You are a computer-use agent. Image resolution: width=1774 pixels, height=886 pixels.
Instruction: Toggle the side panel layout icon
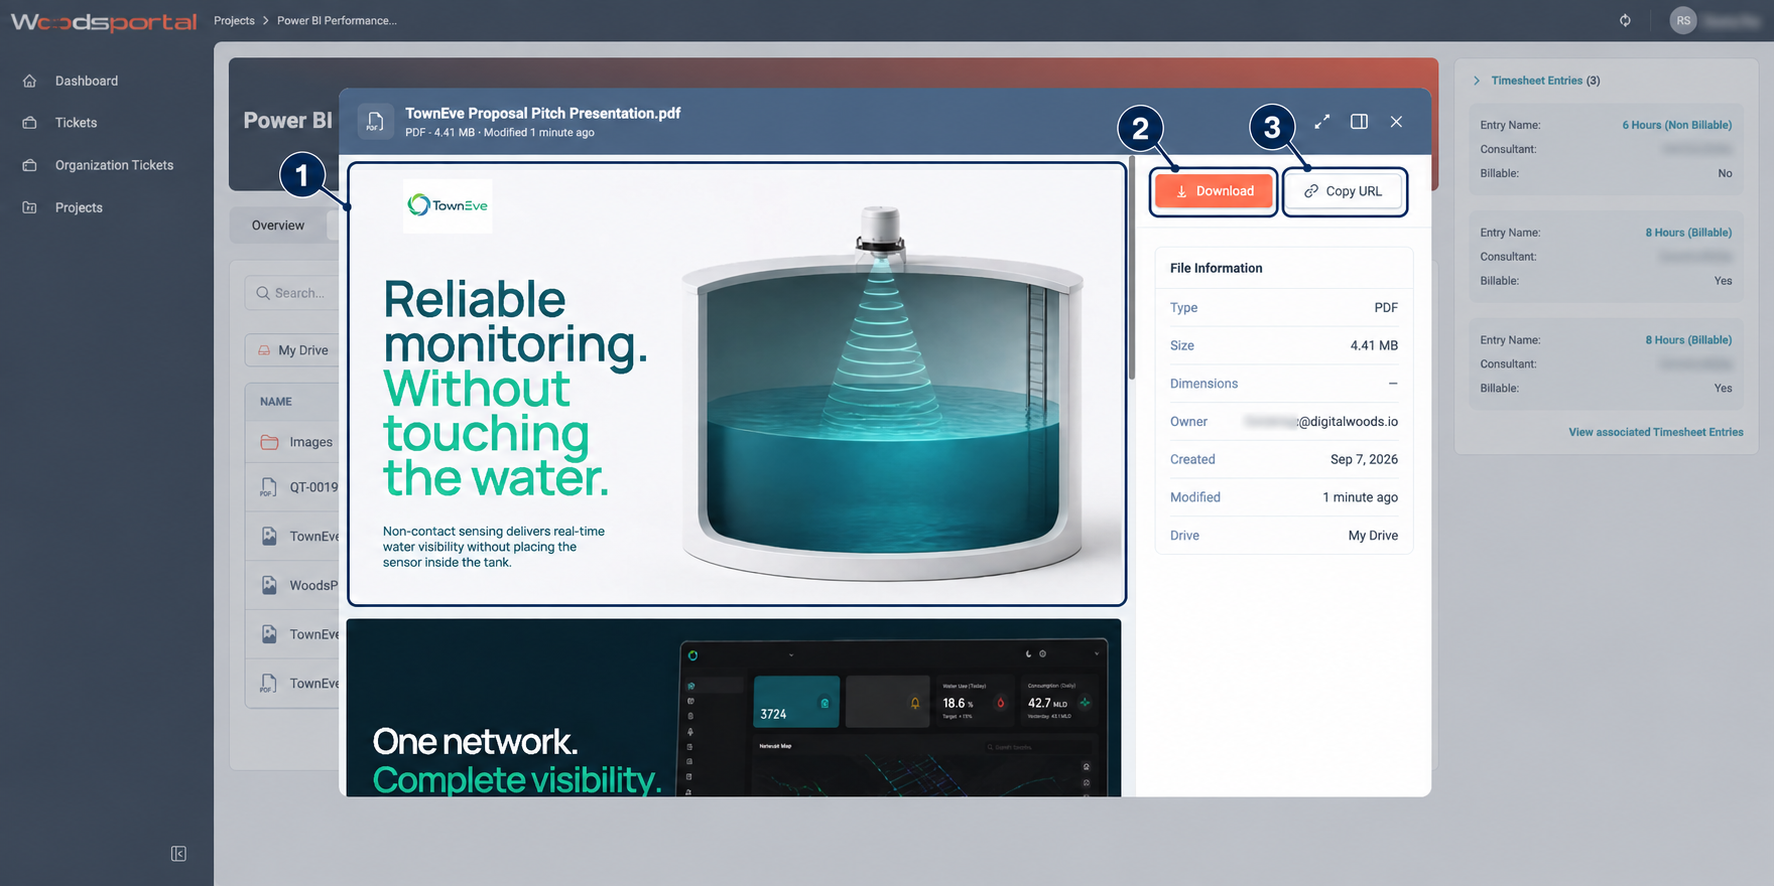[x=1359, y=121]
